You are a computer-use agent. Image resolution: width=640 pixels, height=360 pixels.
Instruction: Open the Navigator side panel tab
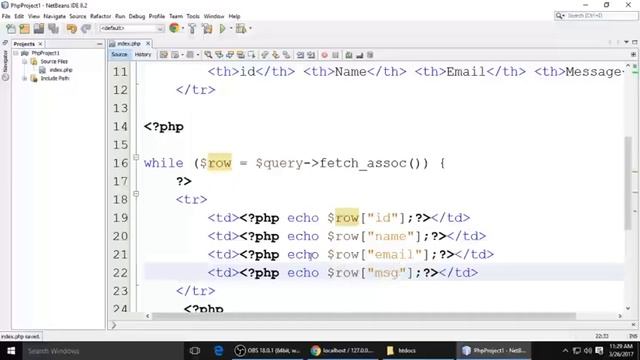point(5,65)
